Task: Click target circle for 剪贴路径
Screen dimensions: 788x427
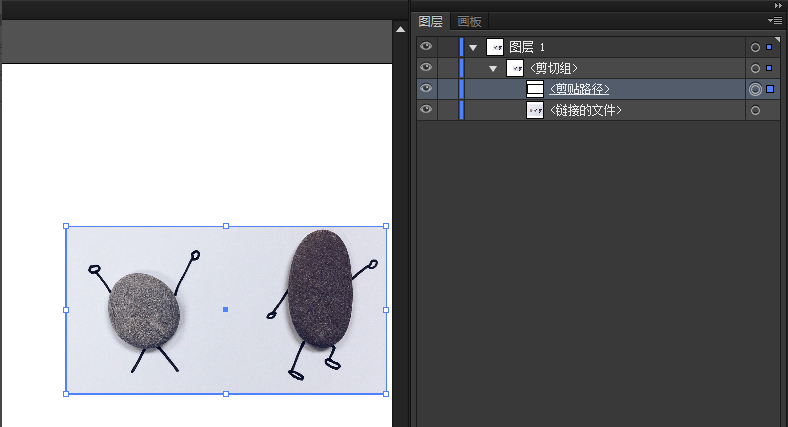Action: pos(755,89)
